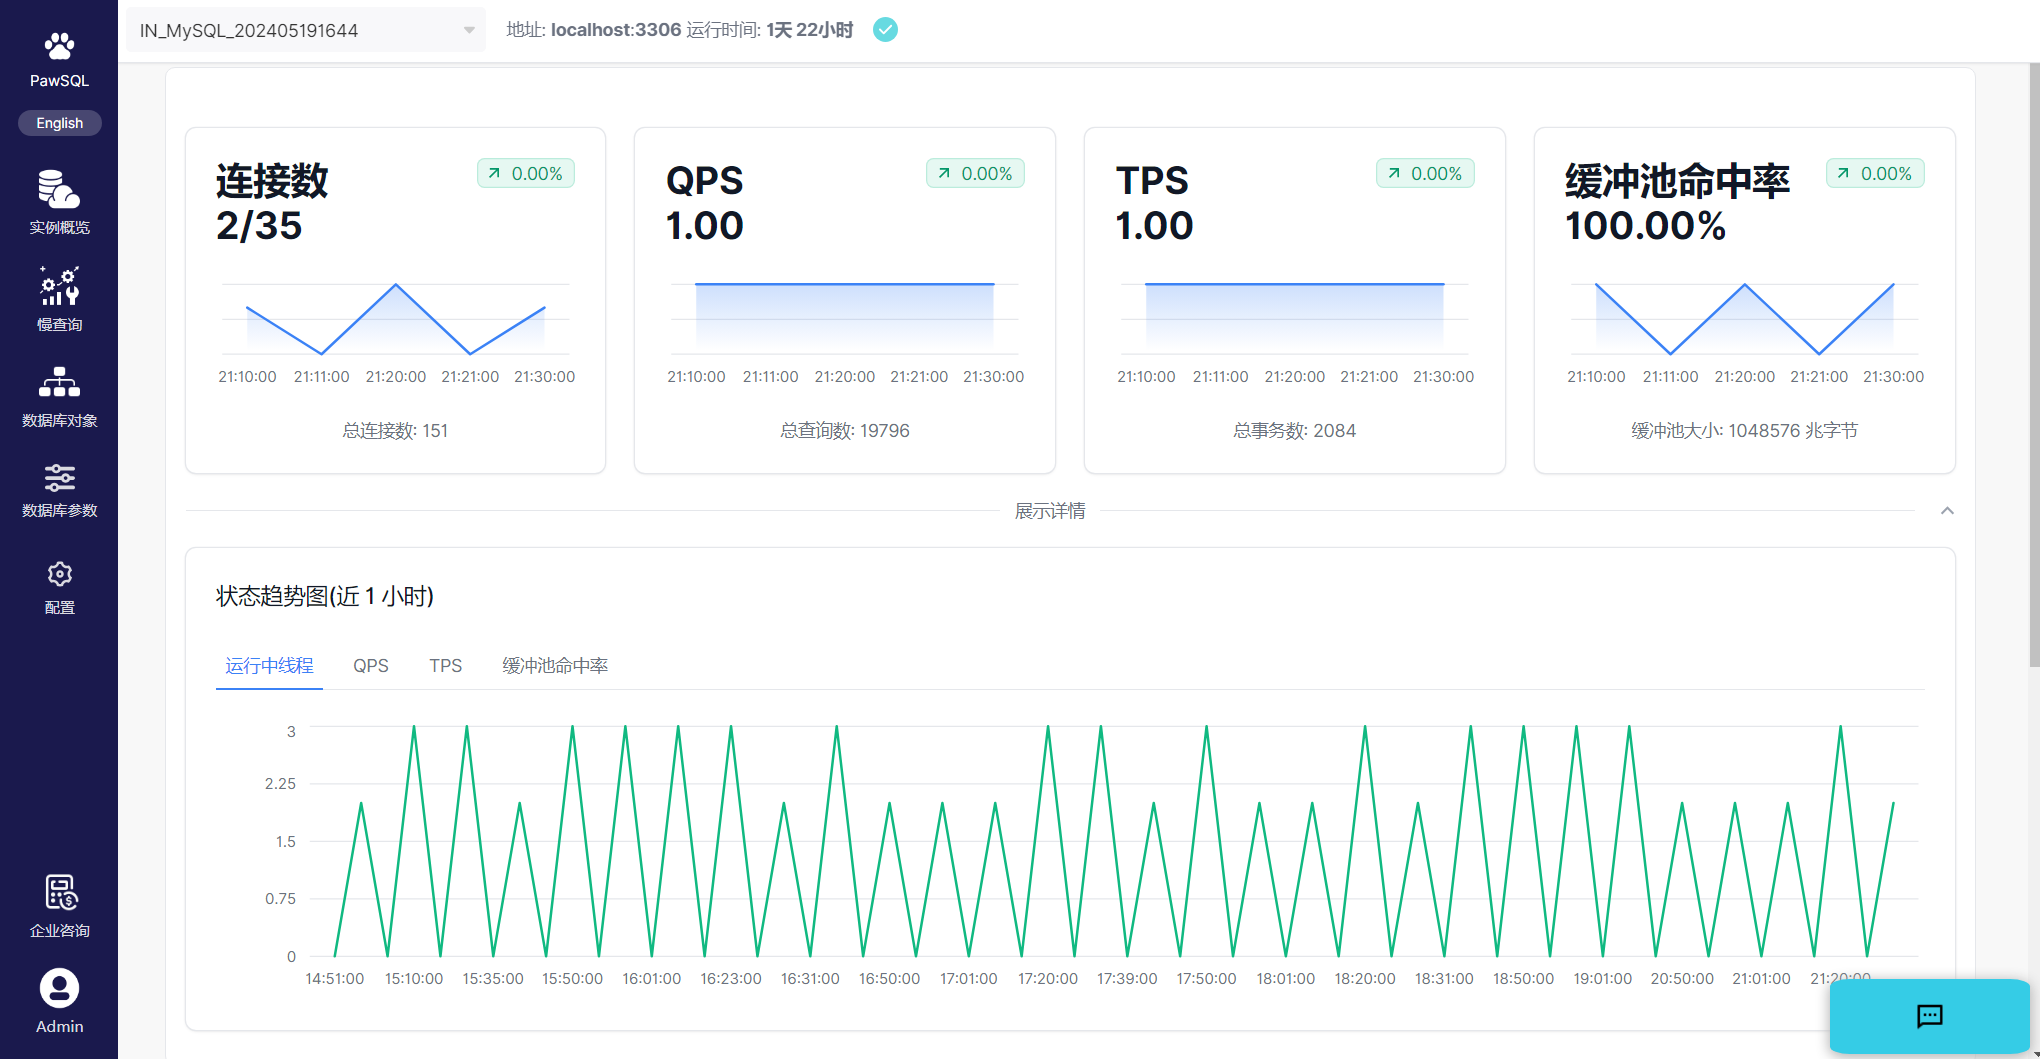Open the 企业咨询 enterprise consulting icon
Viewport: 2040px width, 1059px height.
60,893
